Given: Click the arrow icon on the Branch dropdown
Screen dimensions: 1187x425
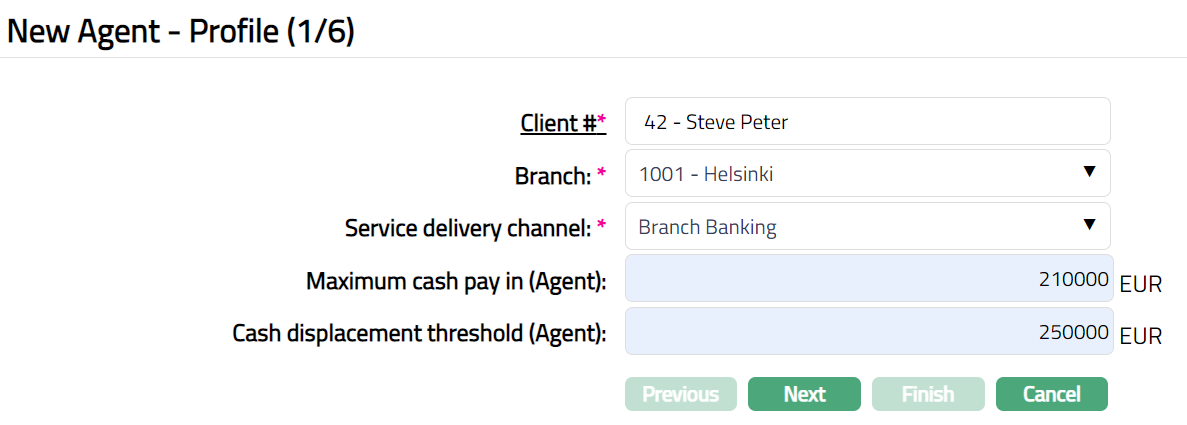Looking at the screenshot, I should [x=1090, y=173].
